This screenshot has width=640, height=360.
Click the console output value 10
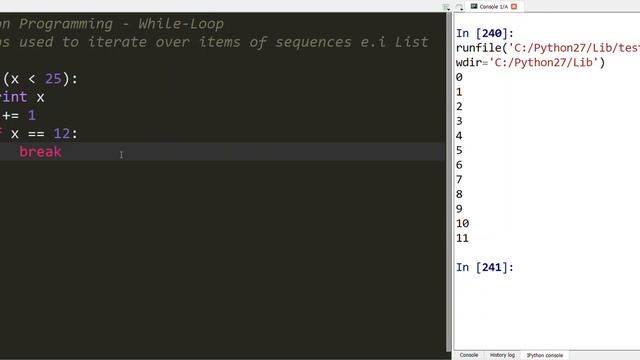pyautogui.click(x=462, y=223)
